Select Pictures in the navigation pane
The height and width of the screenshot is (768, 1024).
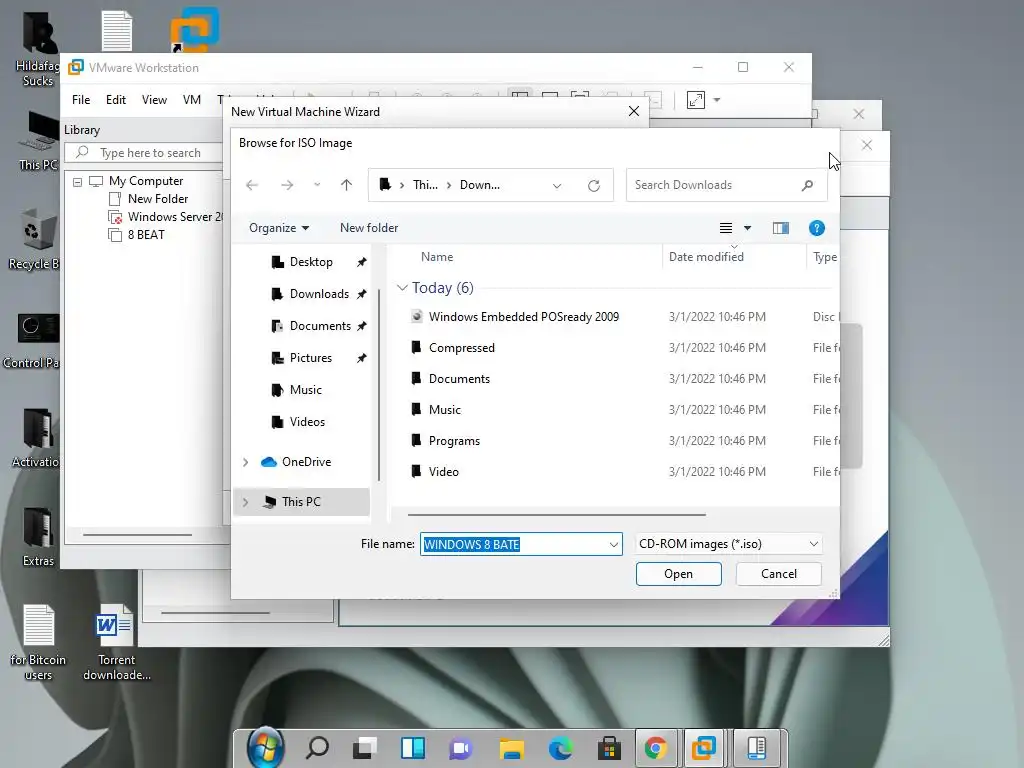click(311, 358)
